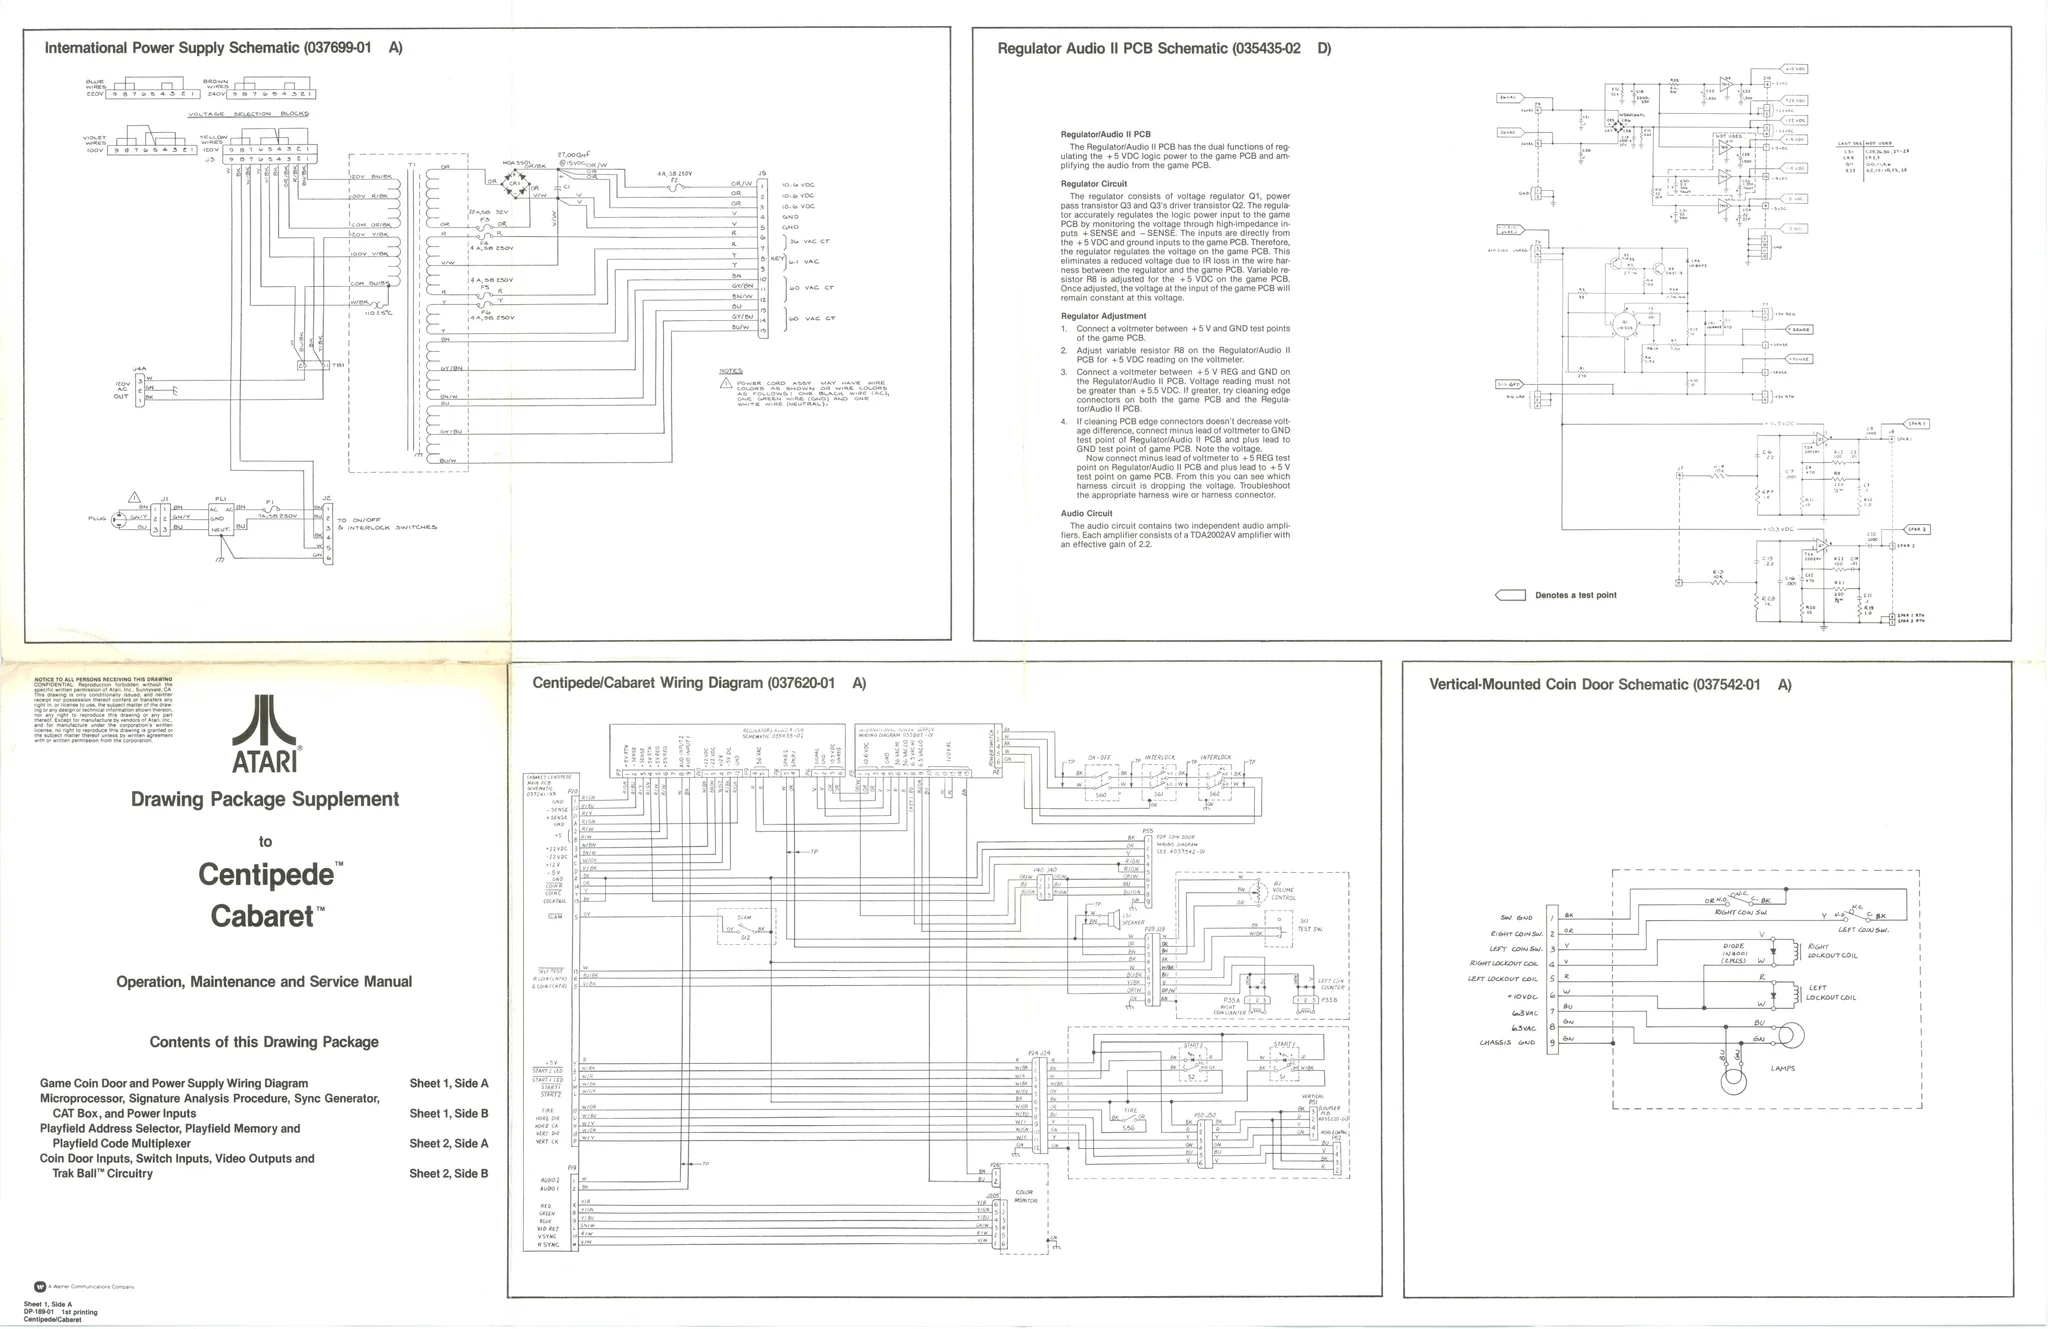Click the CR1 bridge rectifier diamond symbol
The height and width of the screenshot is (1329, 2048).
pos(516,184)
